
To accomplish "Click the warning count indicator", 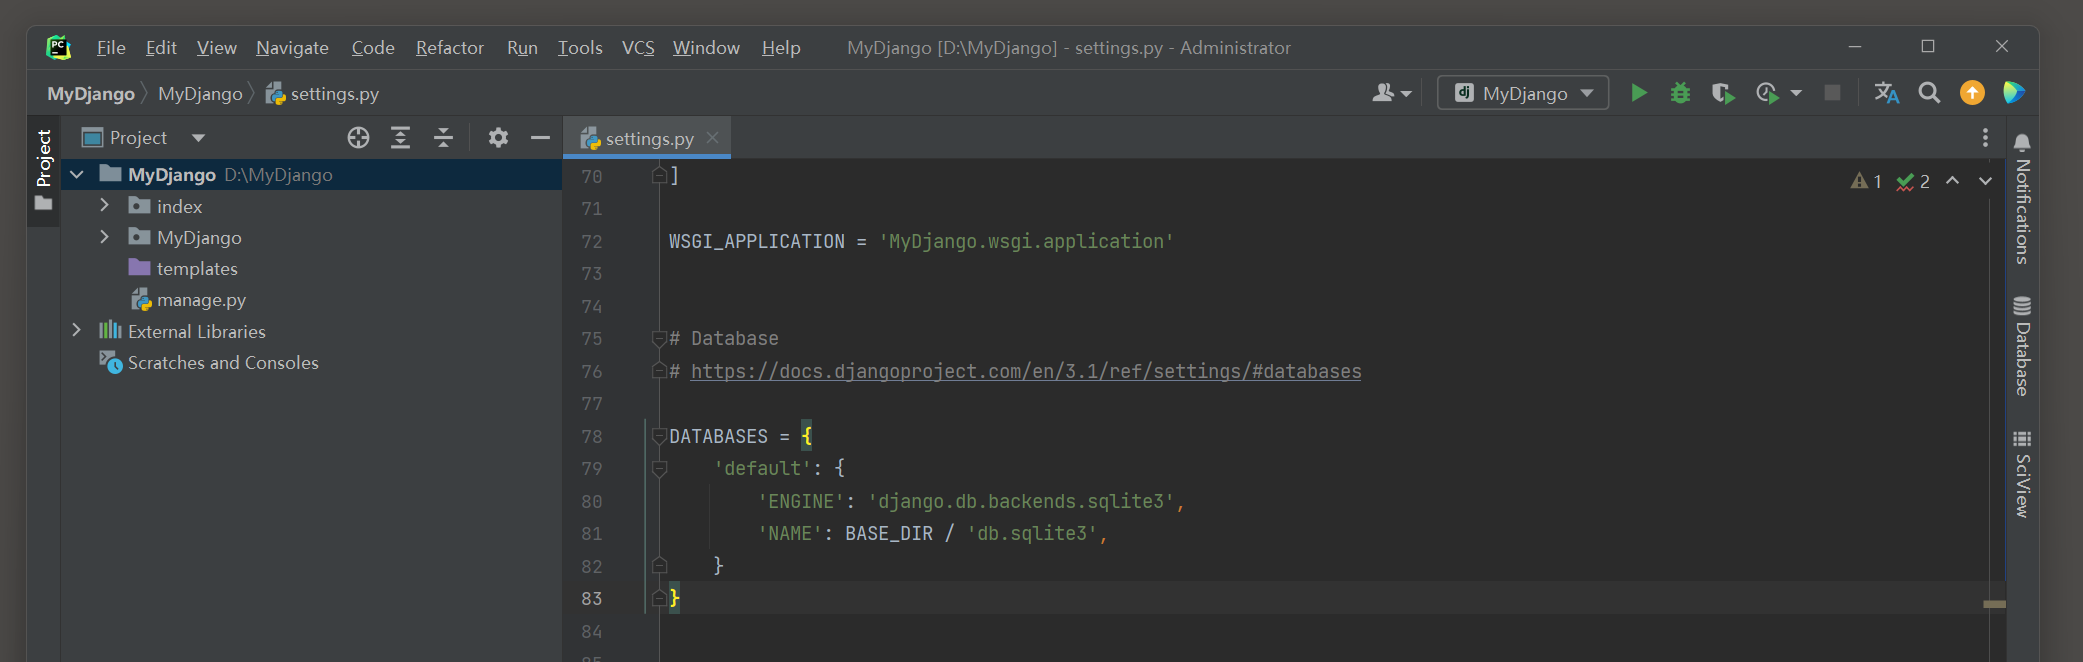I will pos(1866,181).
